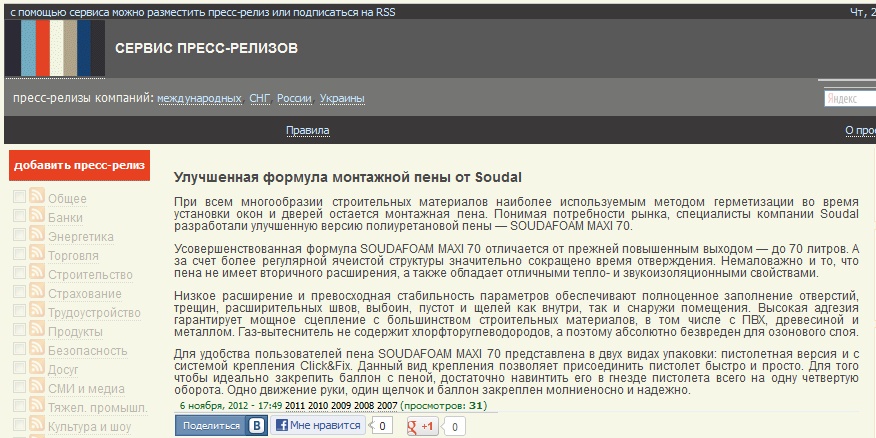Focus the Яндекс search input field

pos(850,98)
